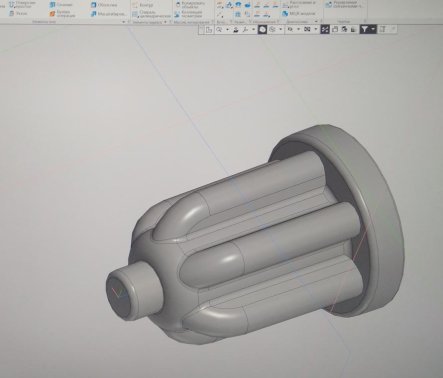
Task: Open the dropdown arrow next to the filter funnel
Action: coord(373,29)
